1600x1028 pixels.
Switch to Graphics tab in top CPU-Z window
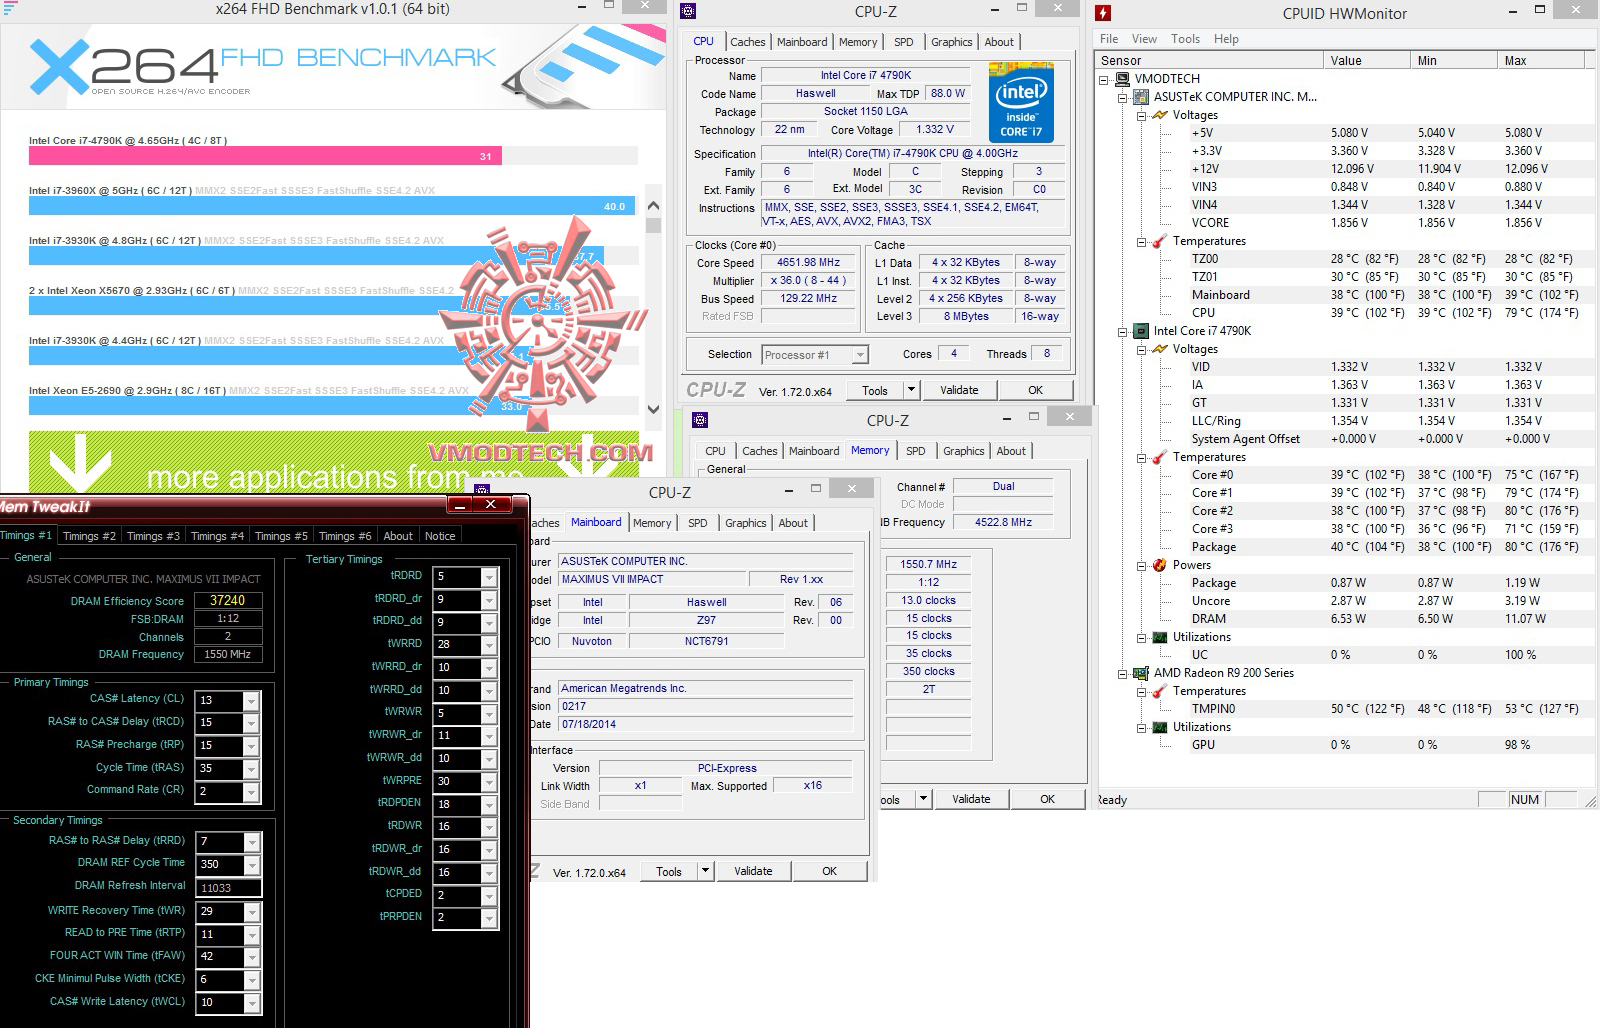(x=951, y=42)
